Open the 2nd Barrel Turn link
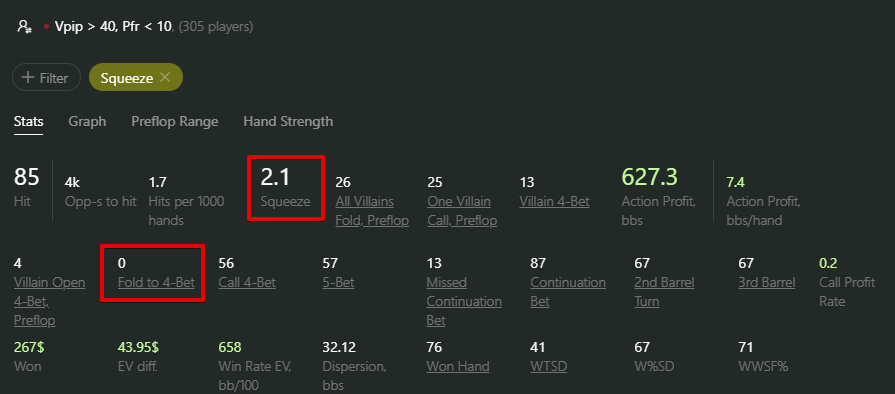 pos(664,292)
